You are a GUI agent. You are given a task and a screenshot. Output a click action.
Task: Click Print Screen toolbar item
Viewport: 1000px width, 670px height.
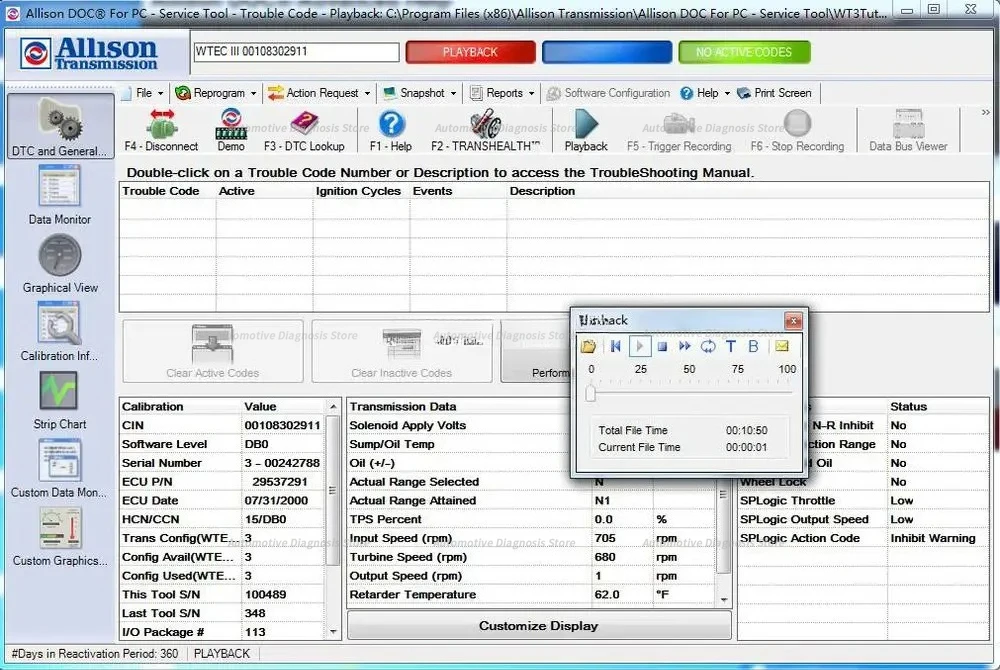tap(774, 93)
